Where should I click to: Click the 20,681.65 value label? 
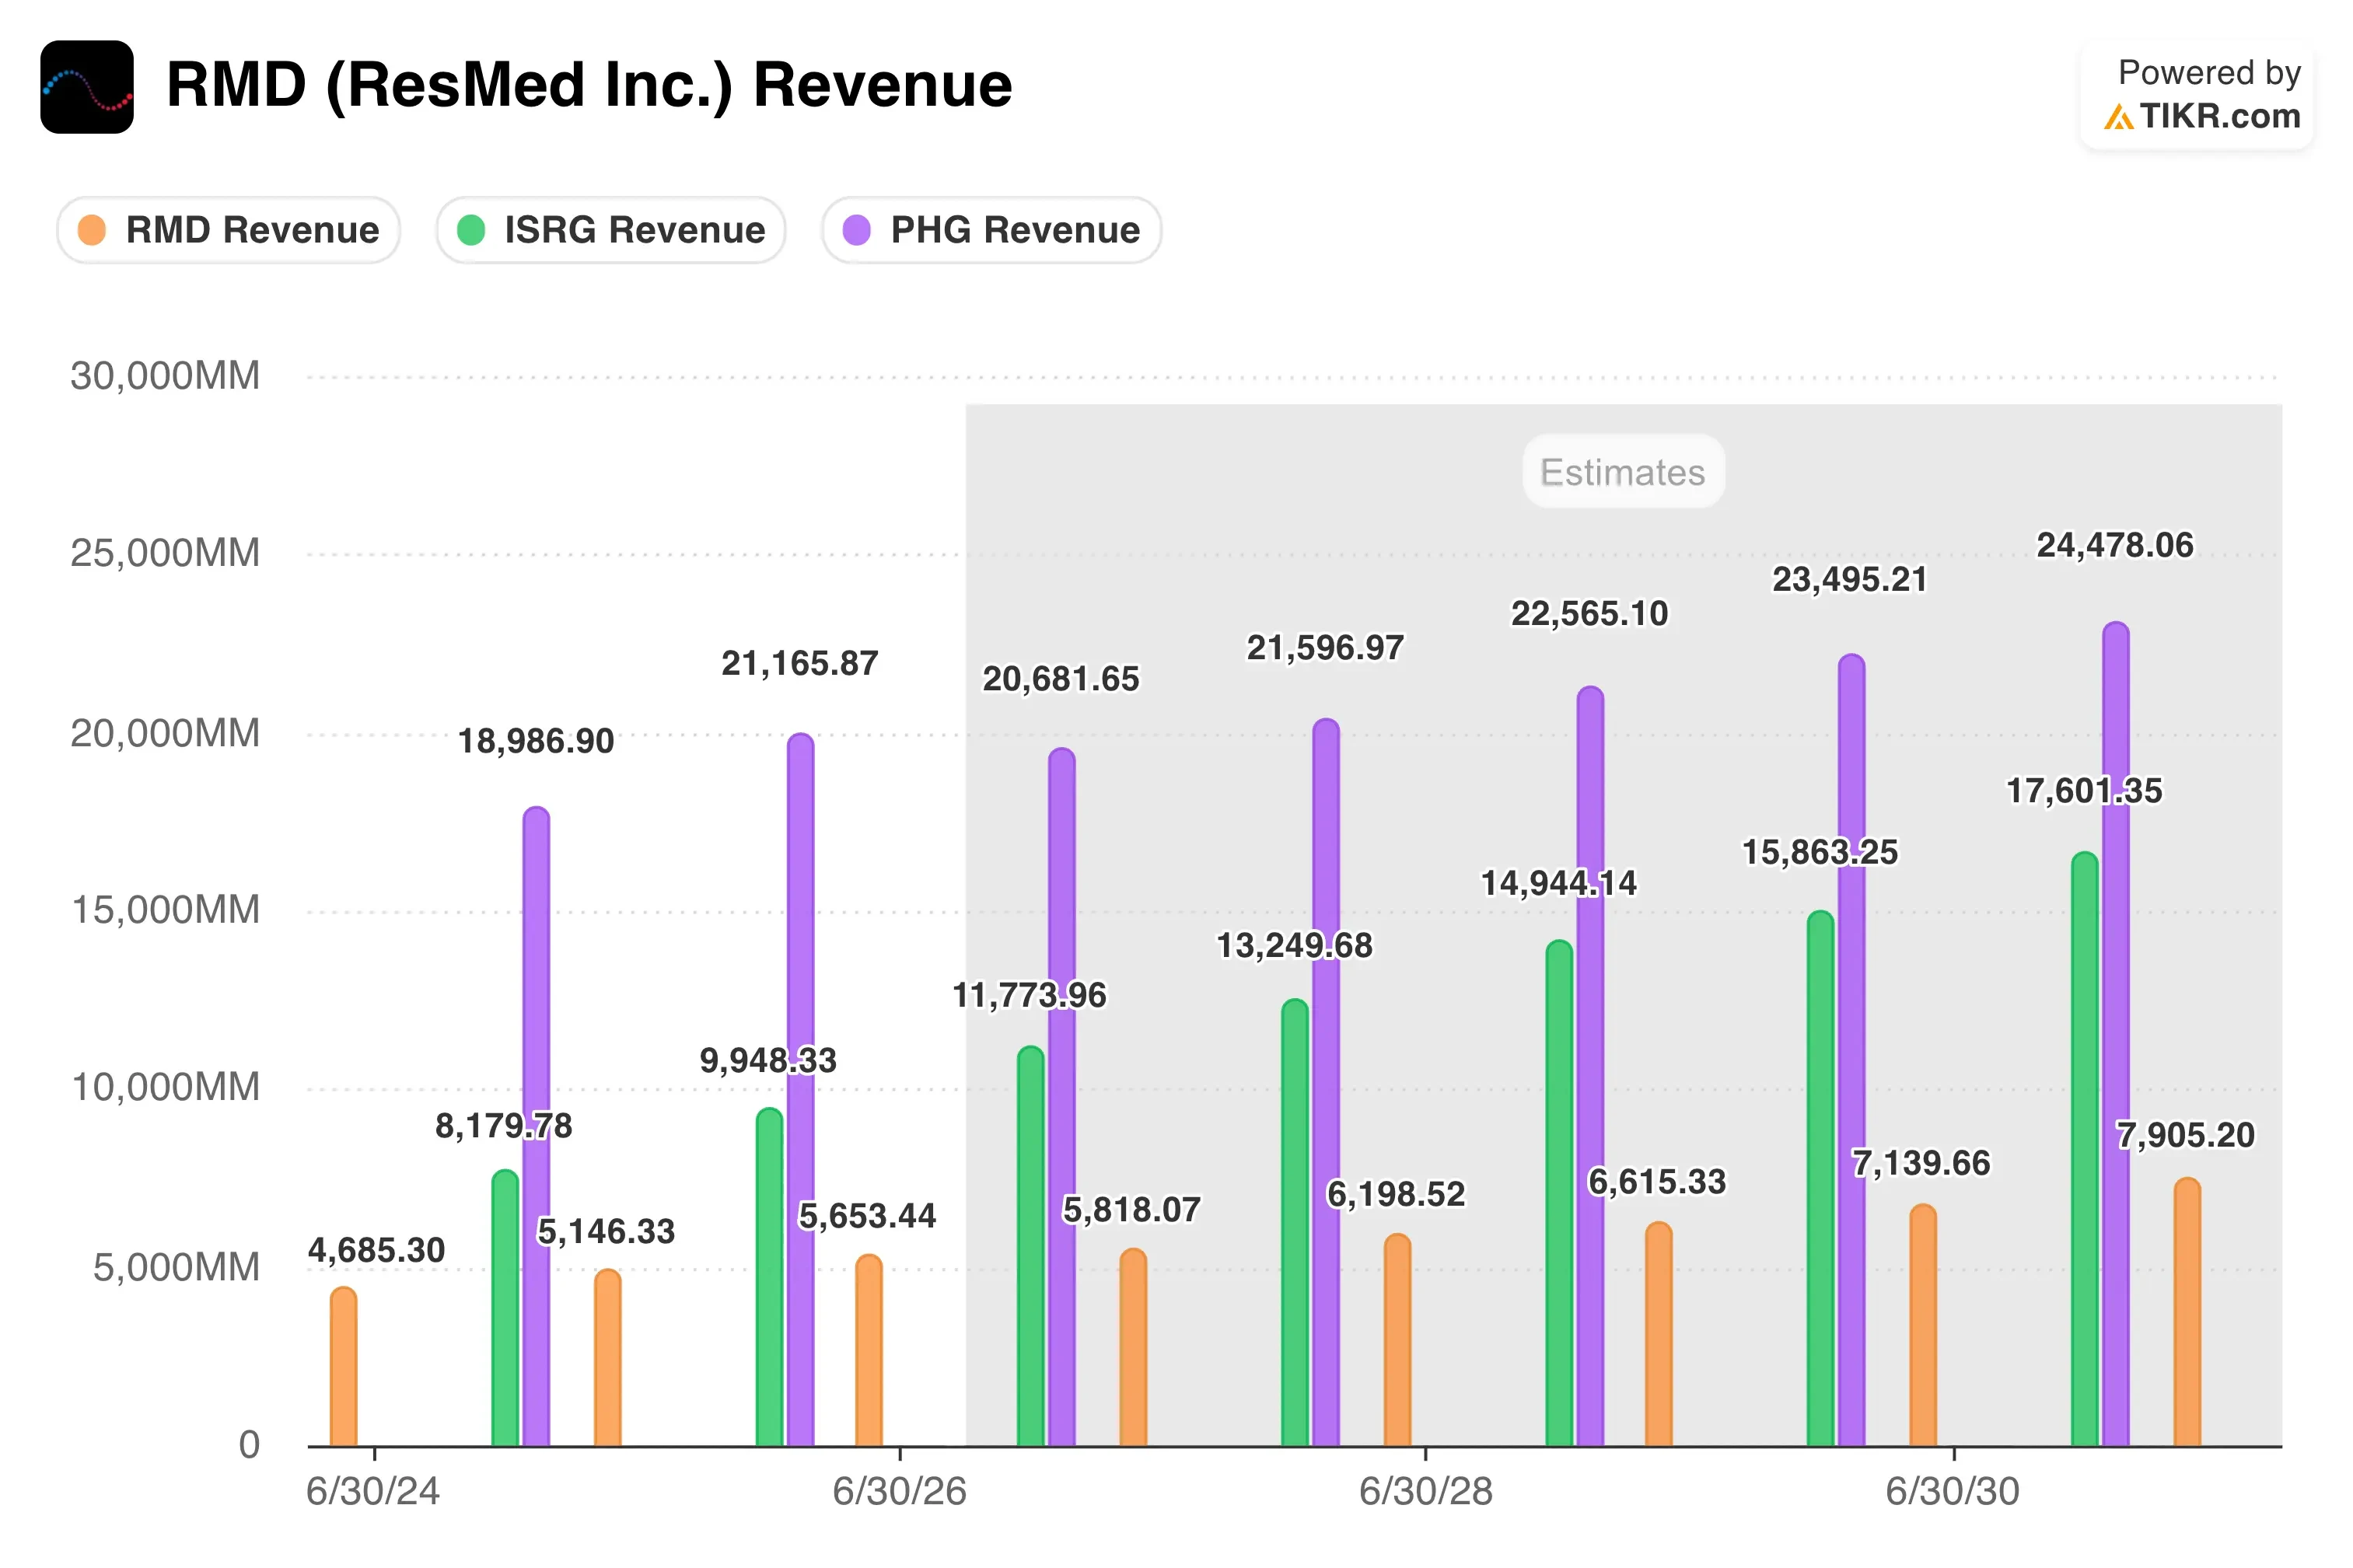[x=1061, y=679]
